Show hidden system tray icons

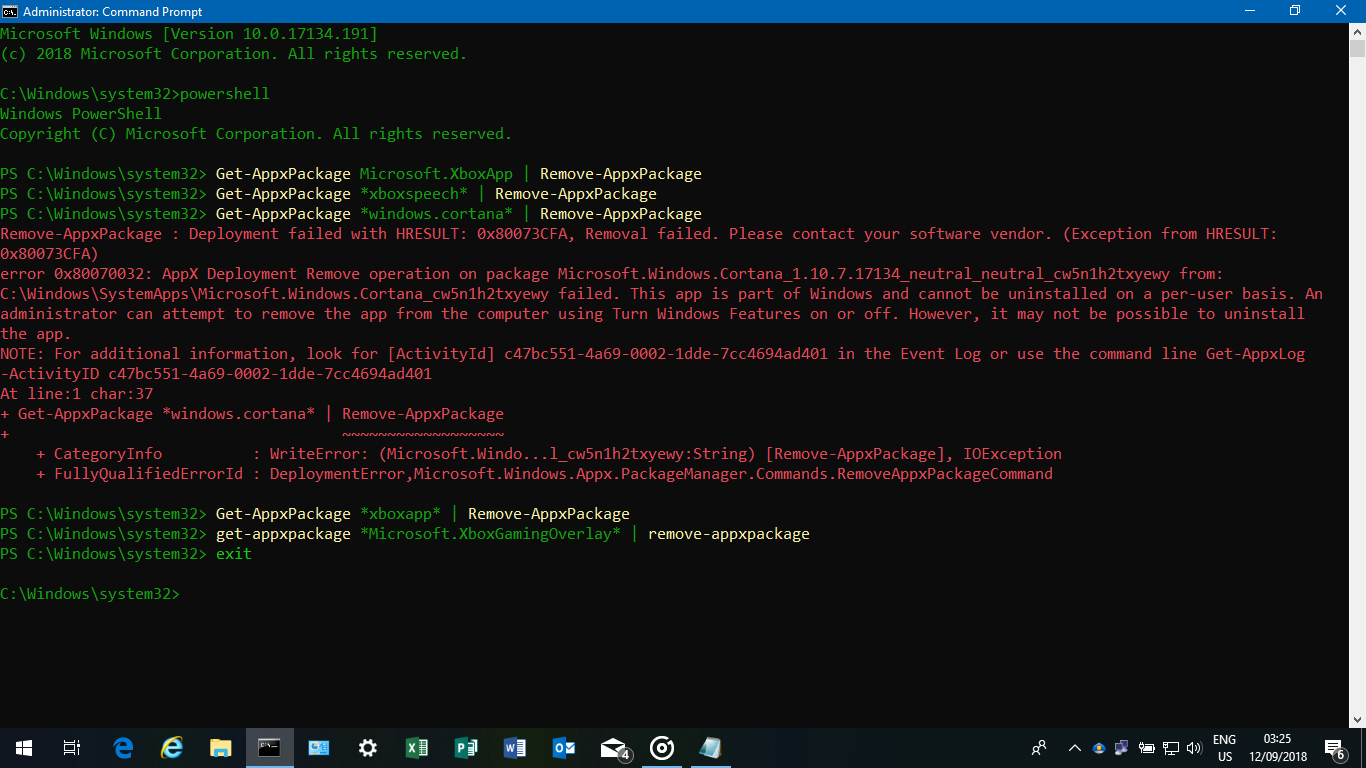click(1075, 748)
